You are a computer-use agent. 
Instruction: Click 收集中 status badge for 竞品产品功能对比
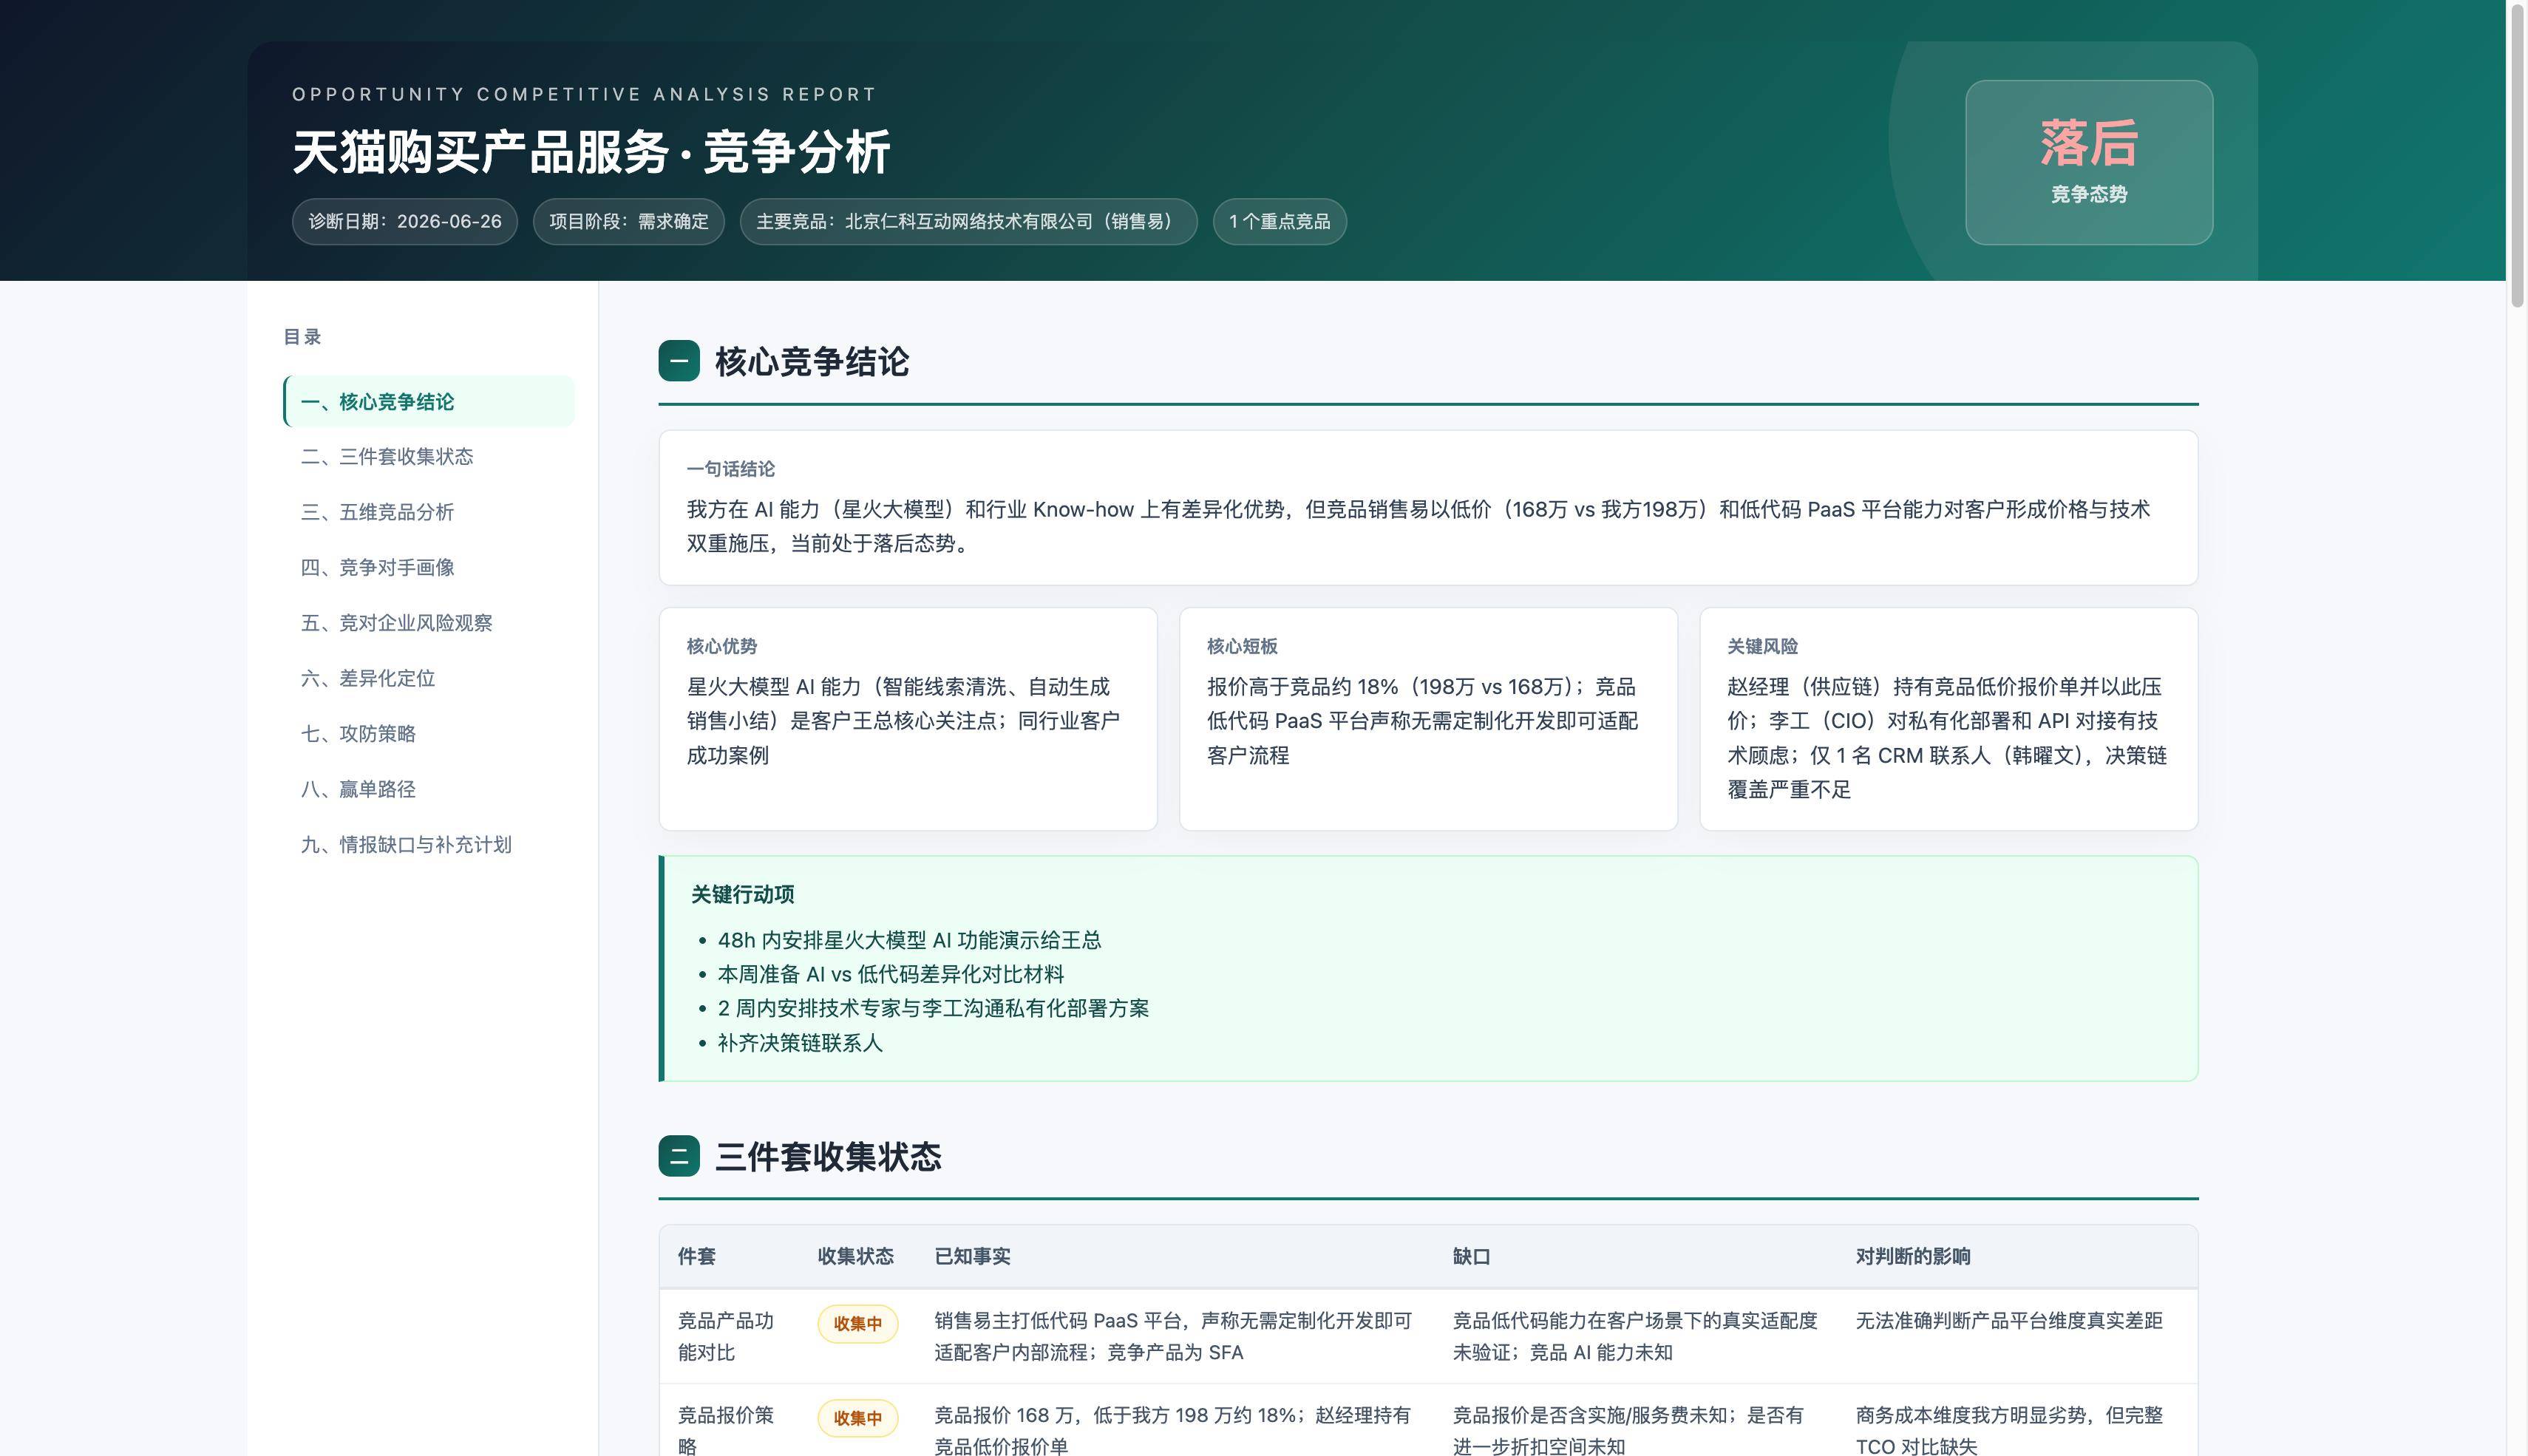pyautogui.click(x=857, y=1323)
